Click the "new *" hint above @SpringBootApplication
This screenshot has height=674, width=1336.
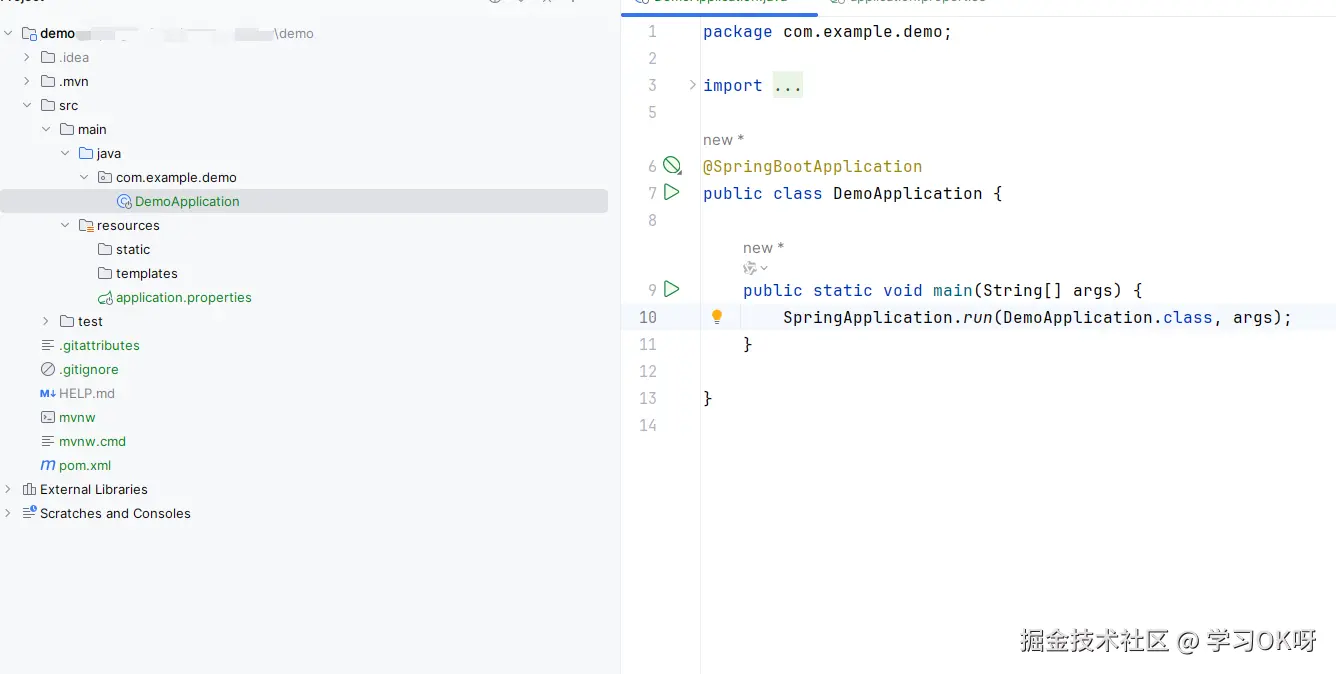point(723,140)
